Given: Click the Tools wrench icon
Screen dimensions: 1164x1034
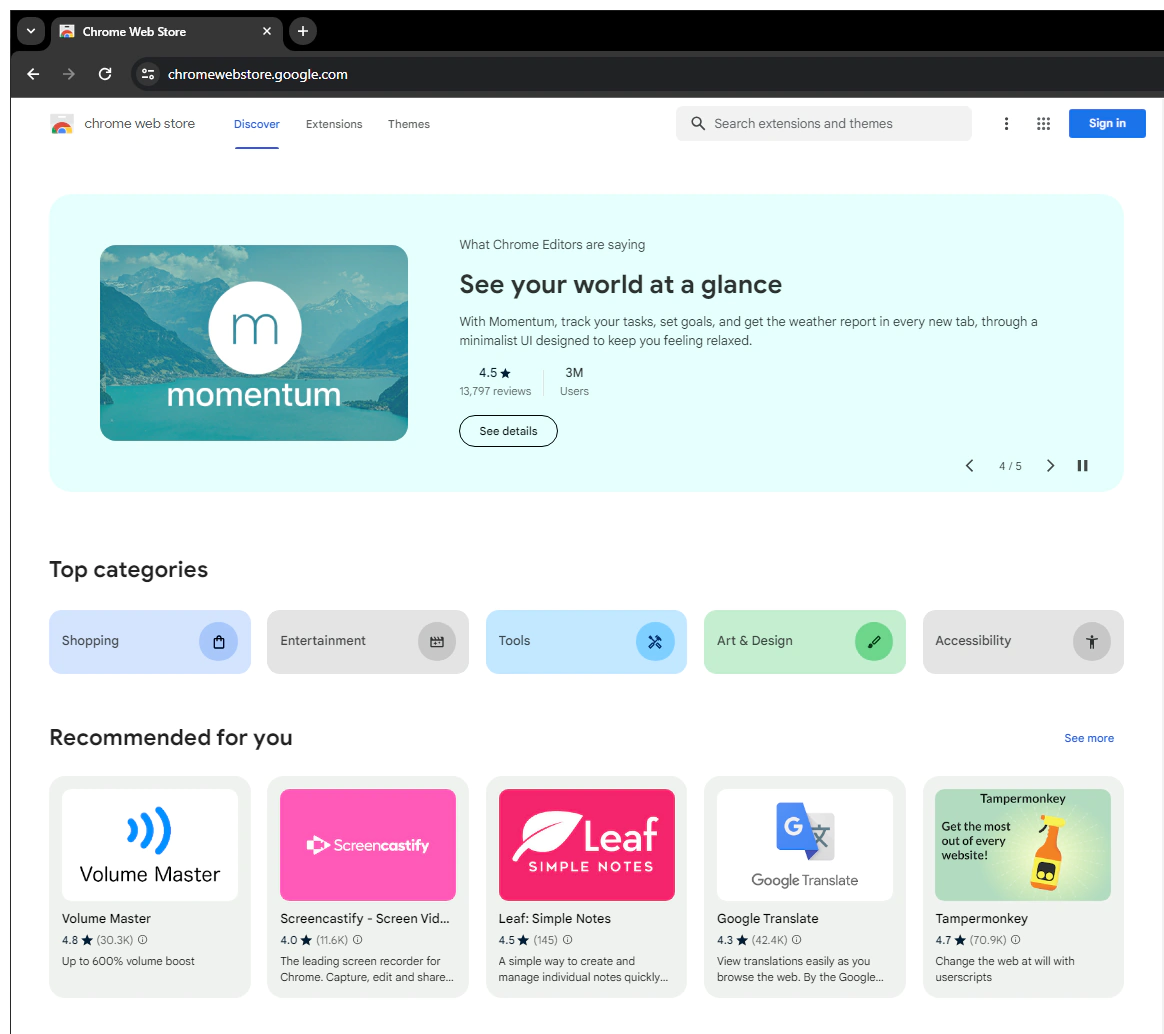Looking at the screenshot, I should [x=655, y=642].
